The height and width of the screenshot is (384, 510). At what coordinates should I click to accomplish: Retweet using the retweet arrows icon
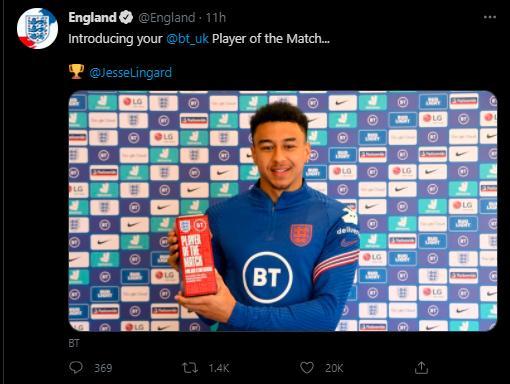point(190,368)
